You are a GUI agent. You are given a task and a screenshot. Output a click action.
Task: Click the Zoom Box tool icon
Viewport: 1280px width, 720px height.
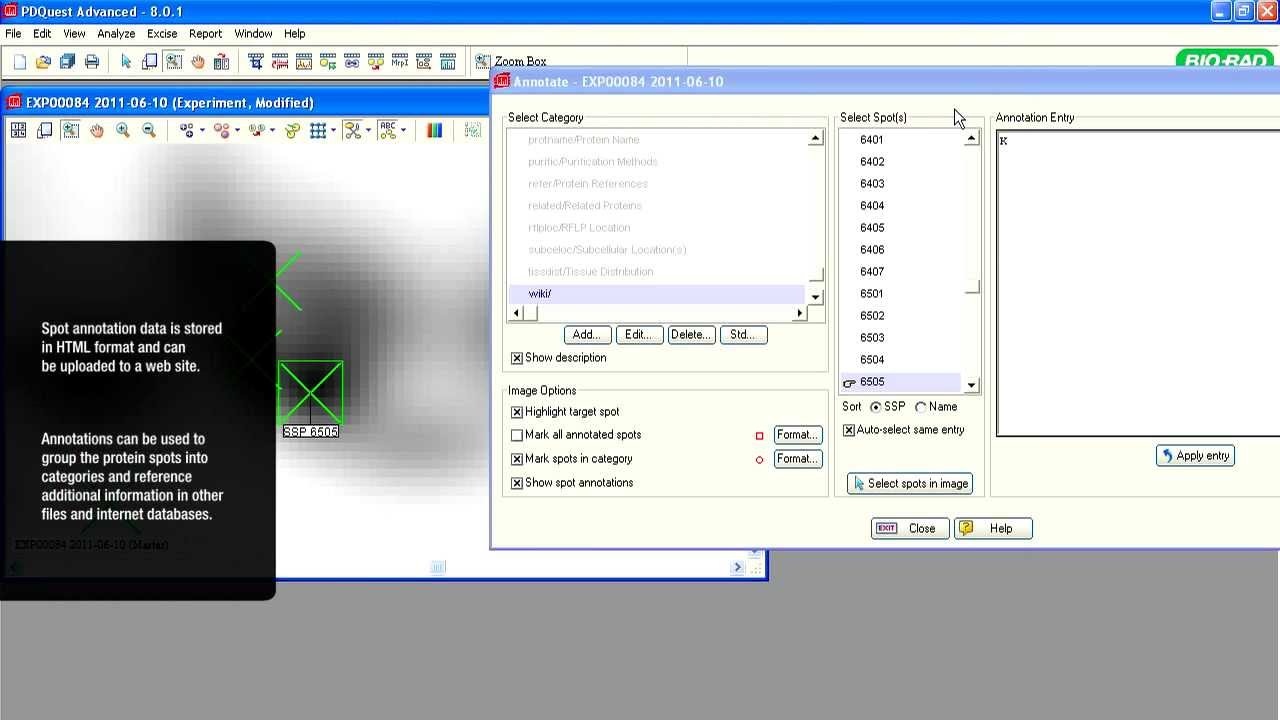click(482, 61)
